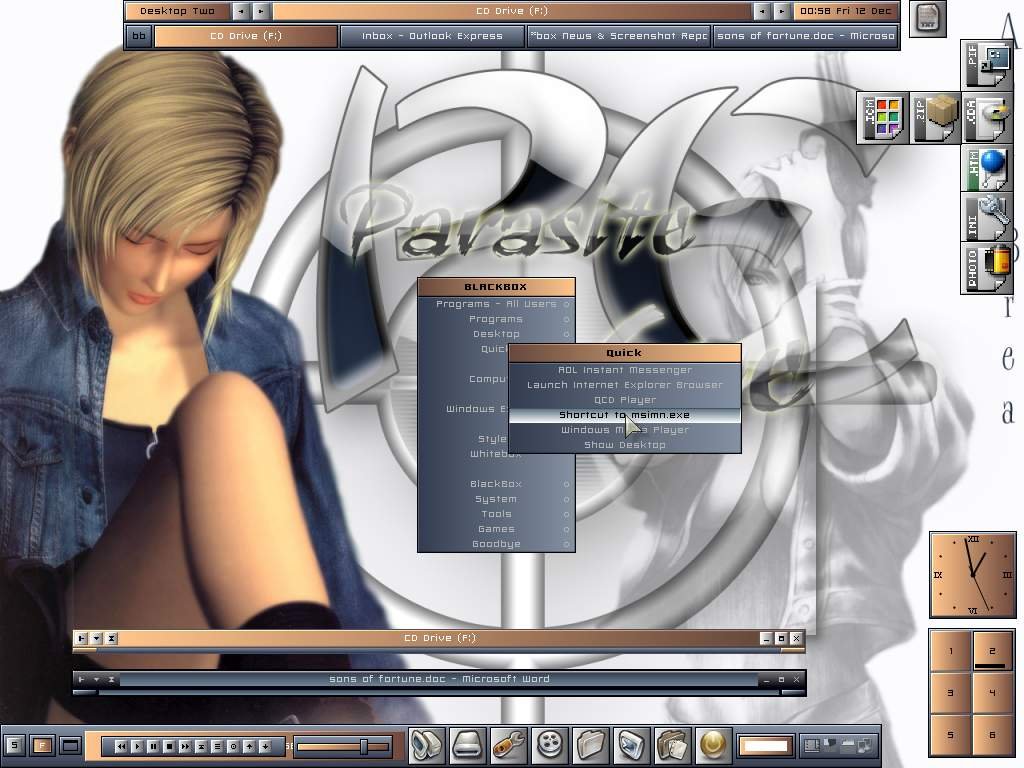Open the wrench tools dock icon
This screenshot has height=768, width=1024.
pos(510,744)
